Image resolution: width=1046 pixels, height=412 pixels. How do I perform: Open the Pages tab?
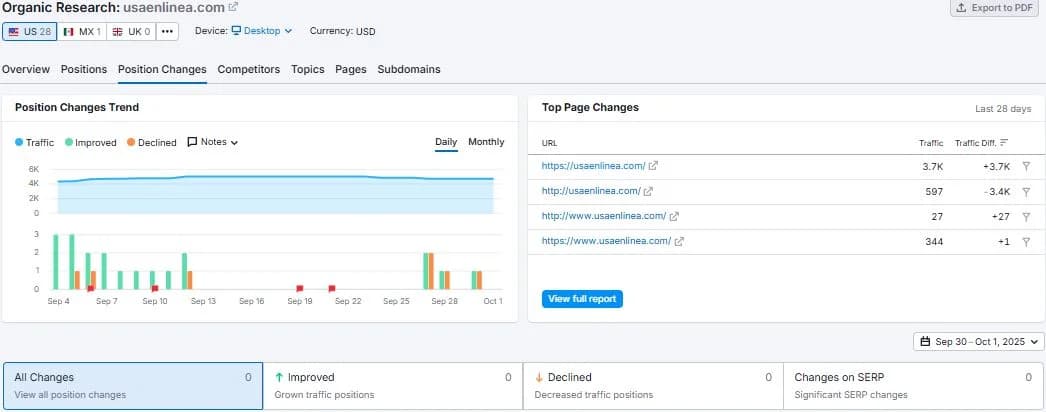[351, 69]
